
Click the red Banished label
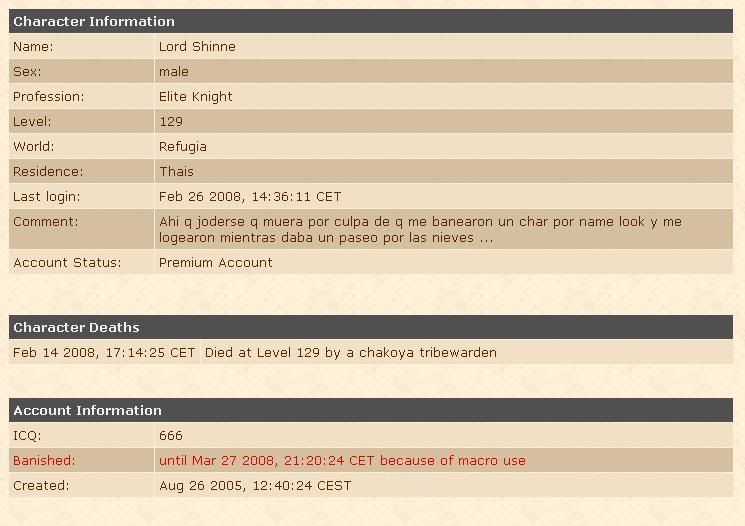pos(44,460)
